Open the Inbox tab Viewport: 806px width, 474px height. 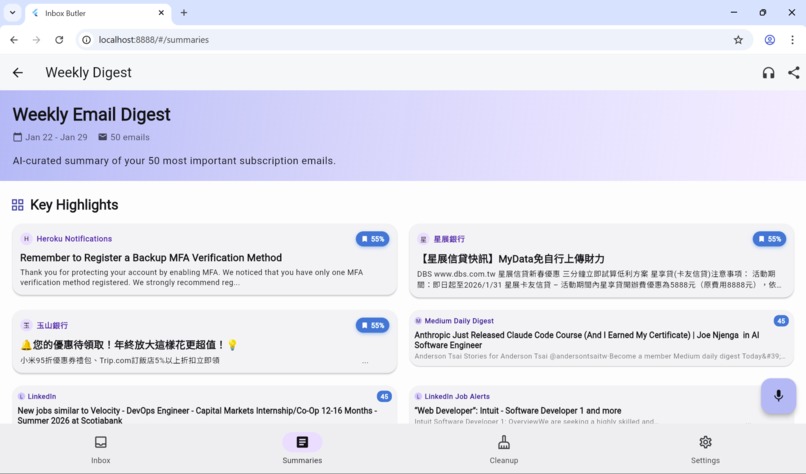[x=101, y=449]
